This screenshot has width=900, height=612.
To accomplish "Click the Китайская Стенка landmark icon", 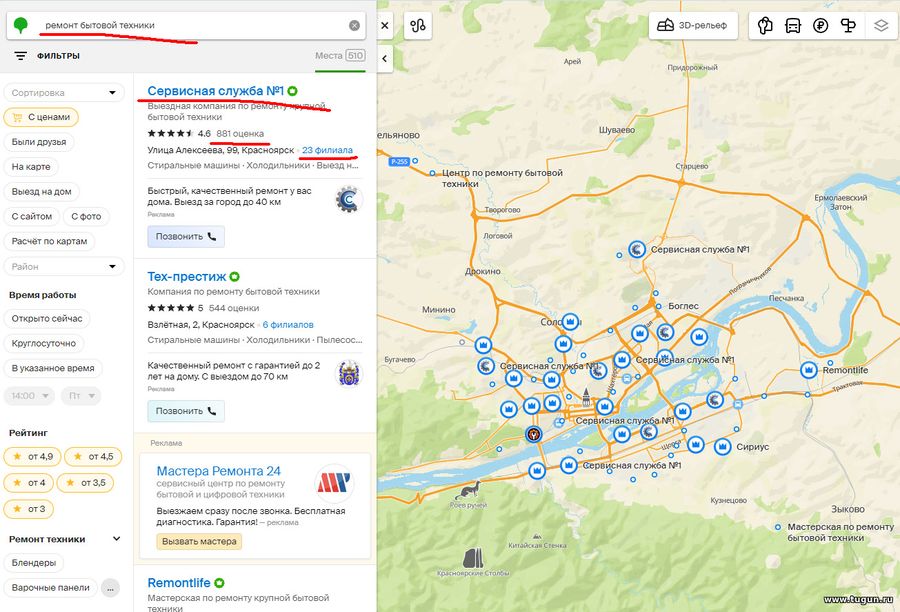I will [x=537, y=536].
